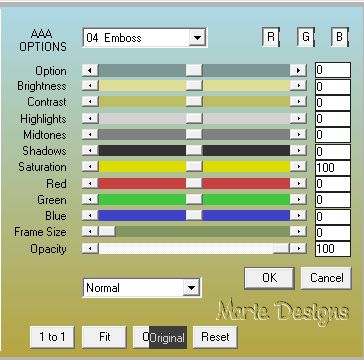Image resolution: width=364 pixels, height=360 pixels.
Task: Click the left arrow of the Opacity slider
Action: [x=90, y=248]
